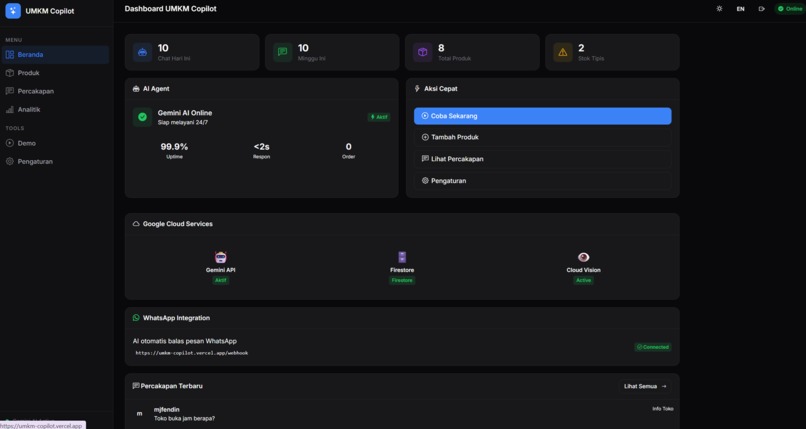Viewport: 806px width, 429px height.
Task: Click the mjfendin avatar circle
Action: click(x=139, y=414)
